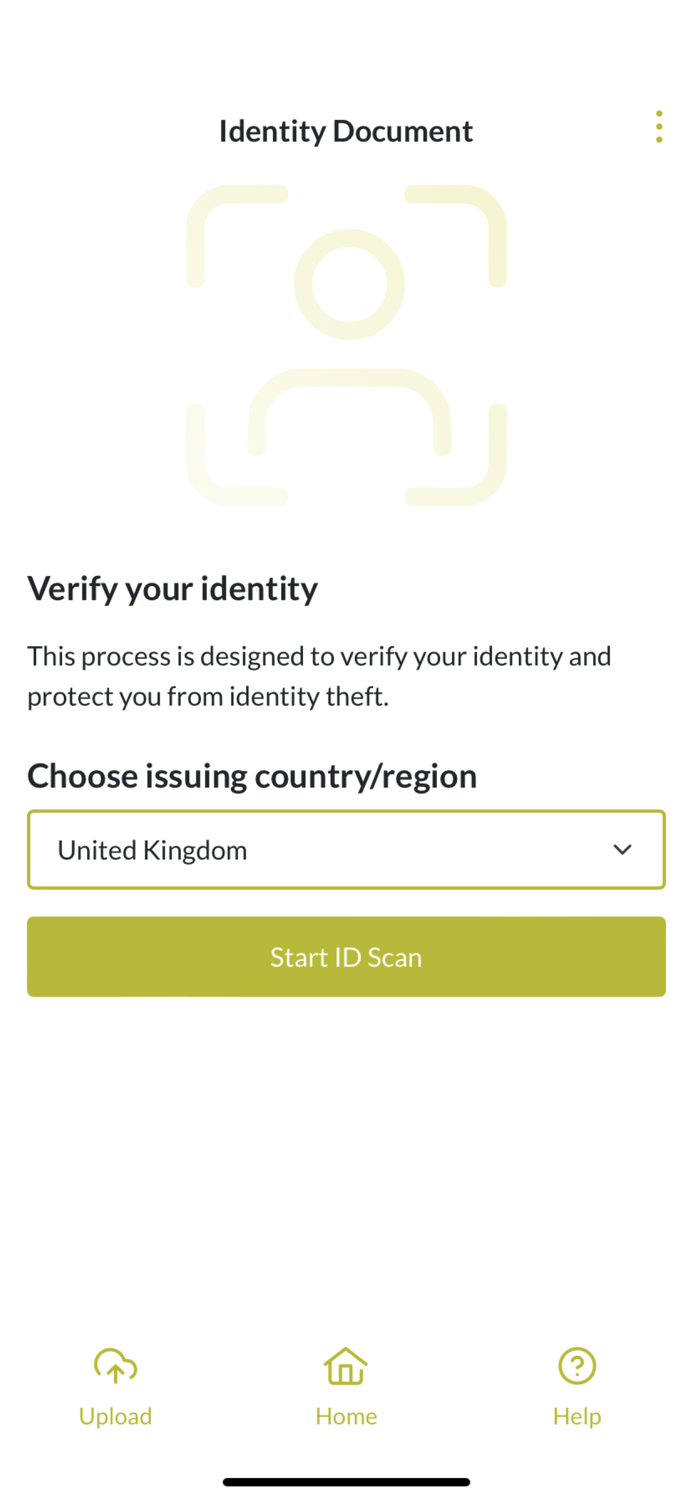Go to the Home tab label
This screenshot has height=1500, width=693.
click(x=346, y=1416)
